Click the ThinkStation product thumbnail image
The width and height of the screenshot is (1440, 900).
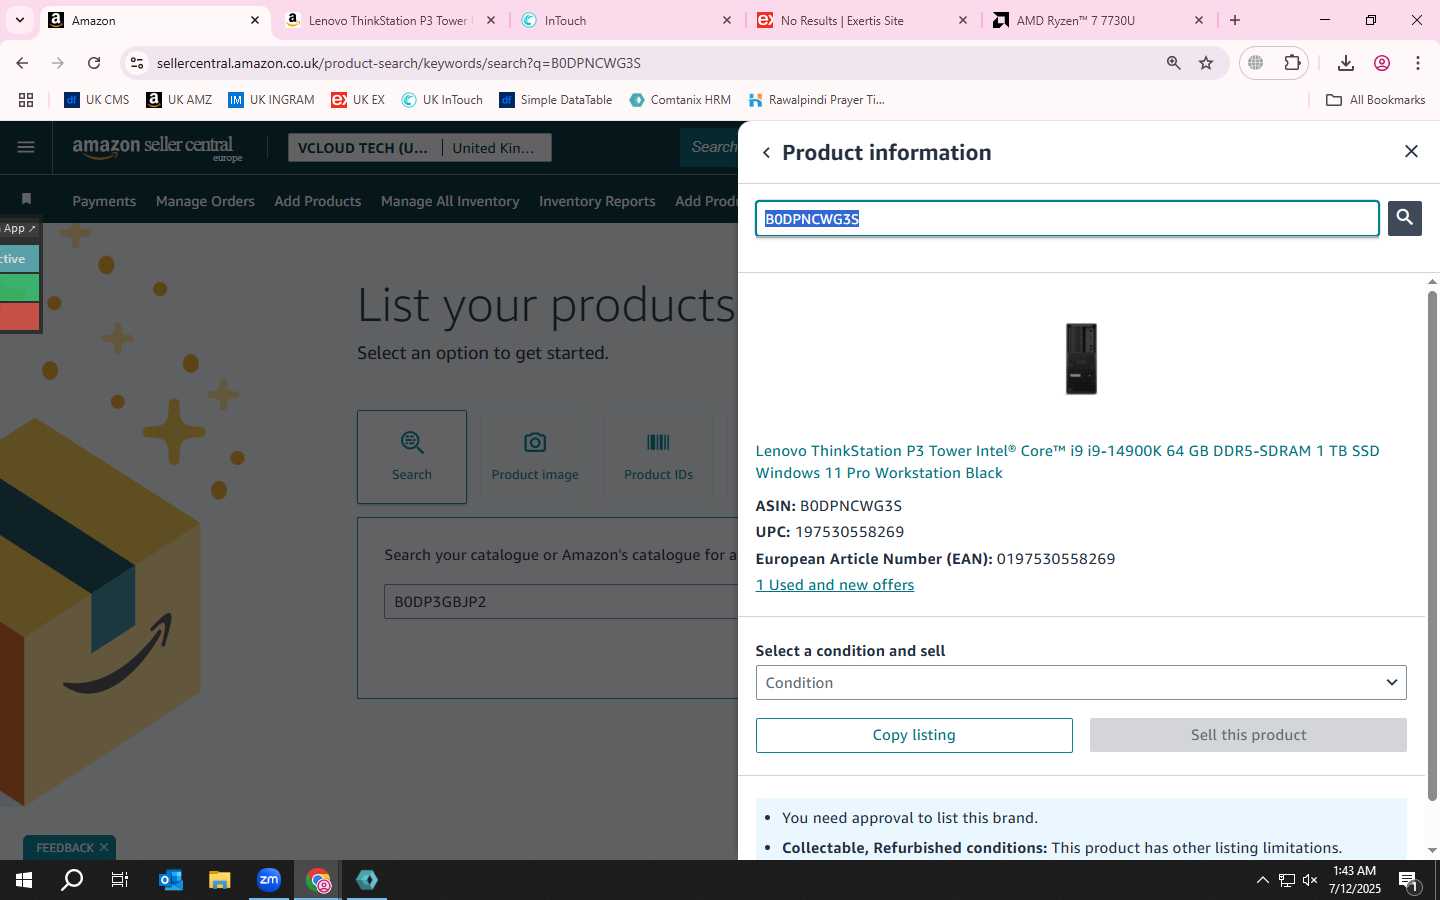[1081, 359]
